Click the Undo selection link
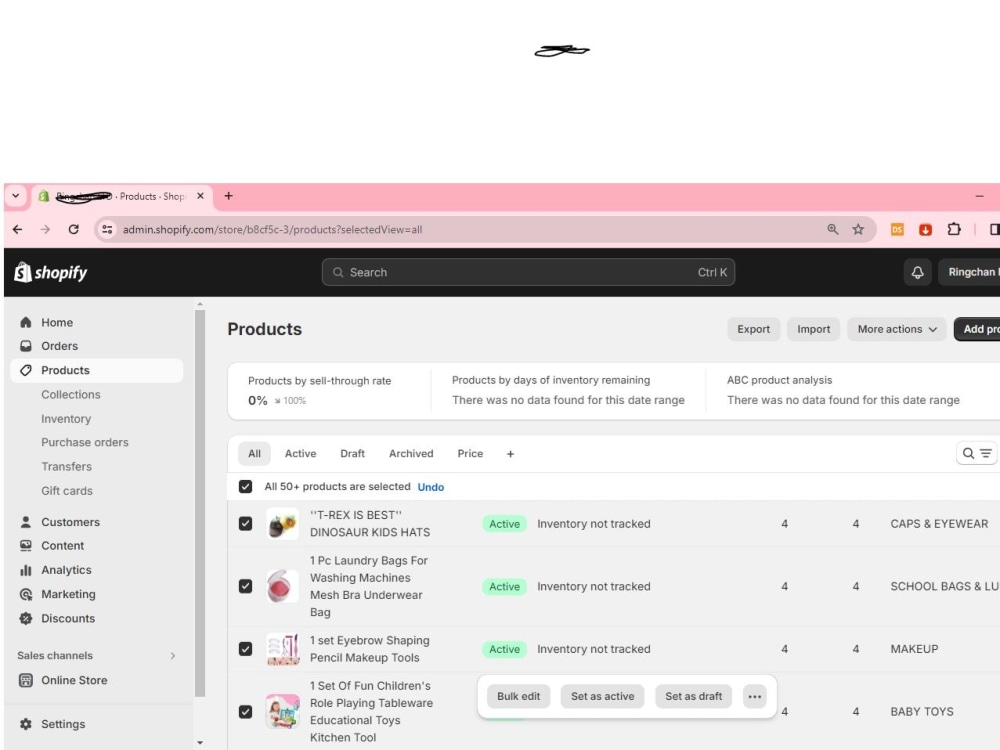The width and height of the screenshot is (1000, 750). [x=430, y=487]
